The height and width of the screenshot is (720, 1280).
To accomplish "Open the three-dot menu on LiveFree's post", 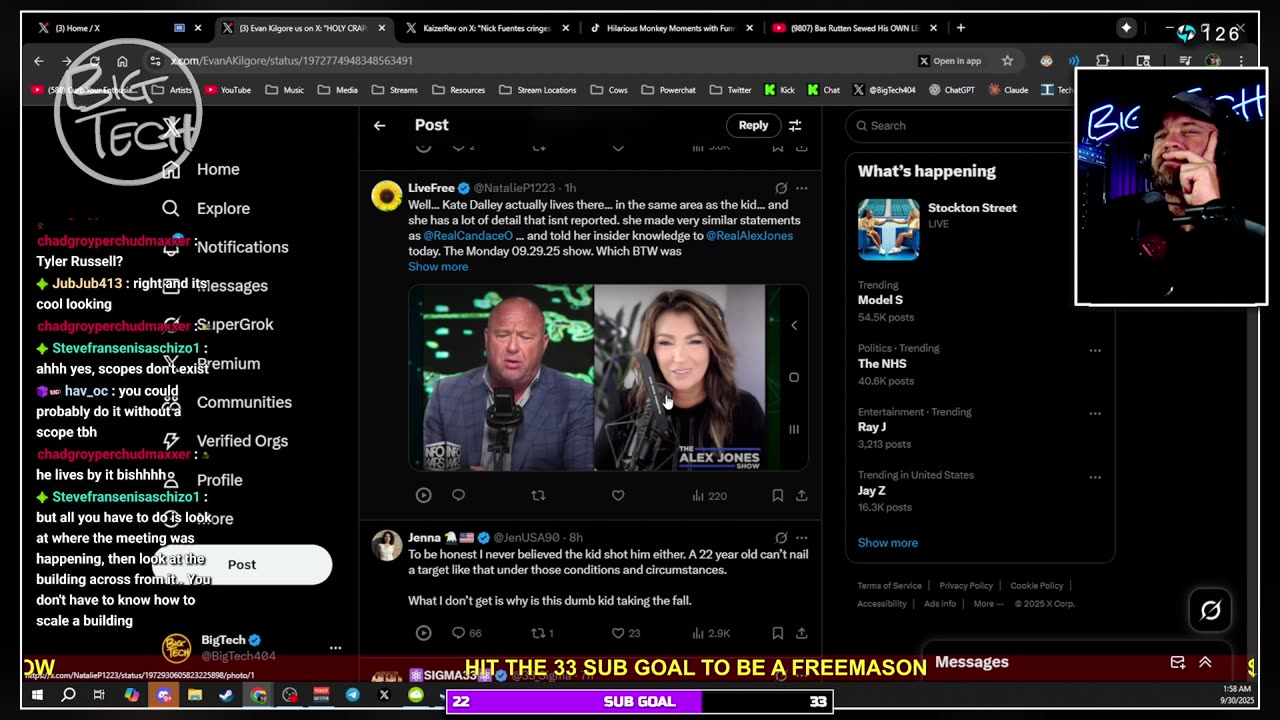I will [x=801, y=188].
